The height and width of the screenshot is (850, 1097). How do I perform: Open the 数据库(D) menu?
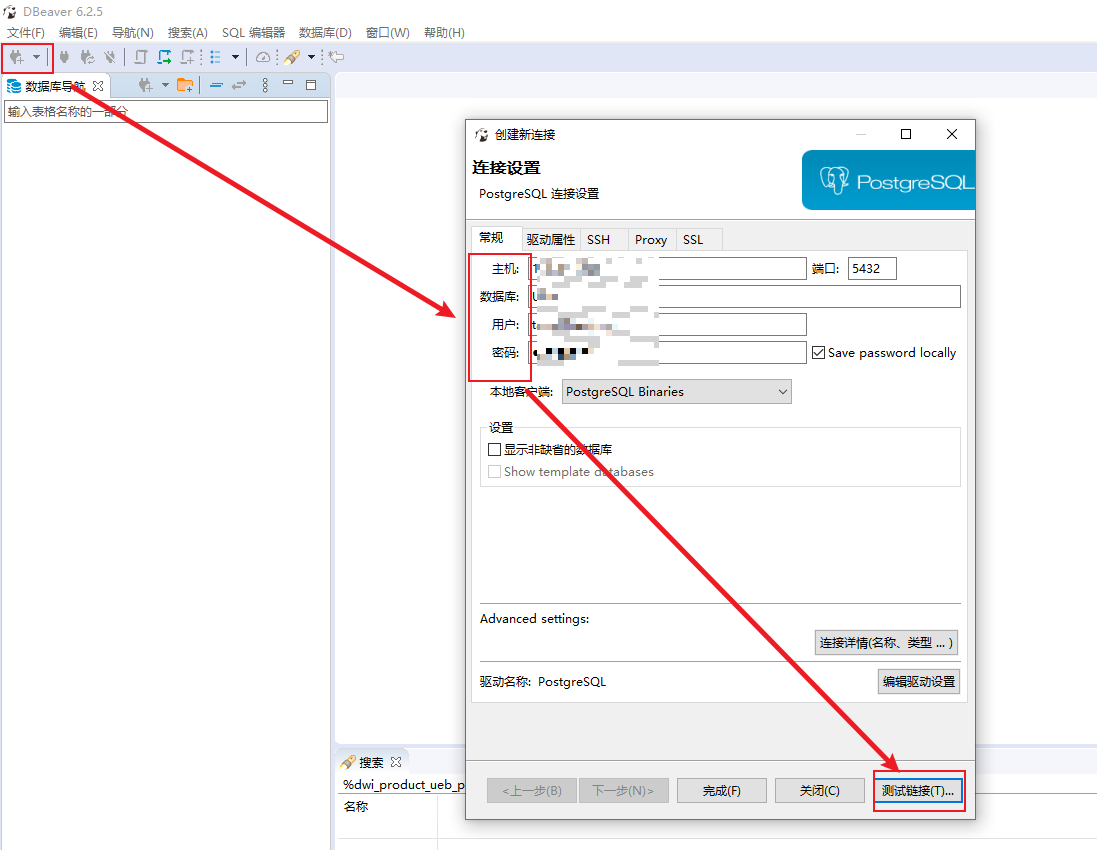pos(325,33)
